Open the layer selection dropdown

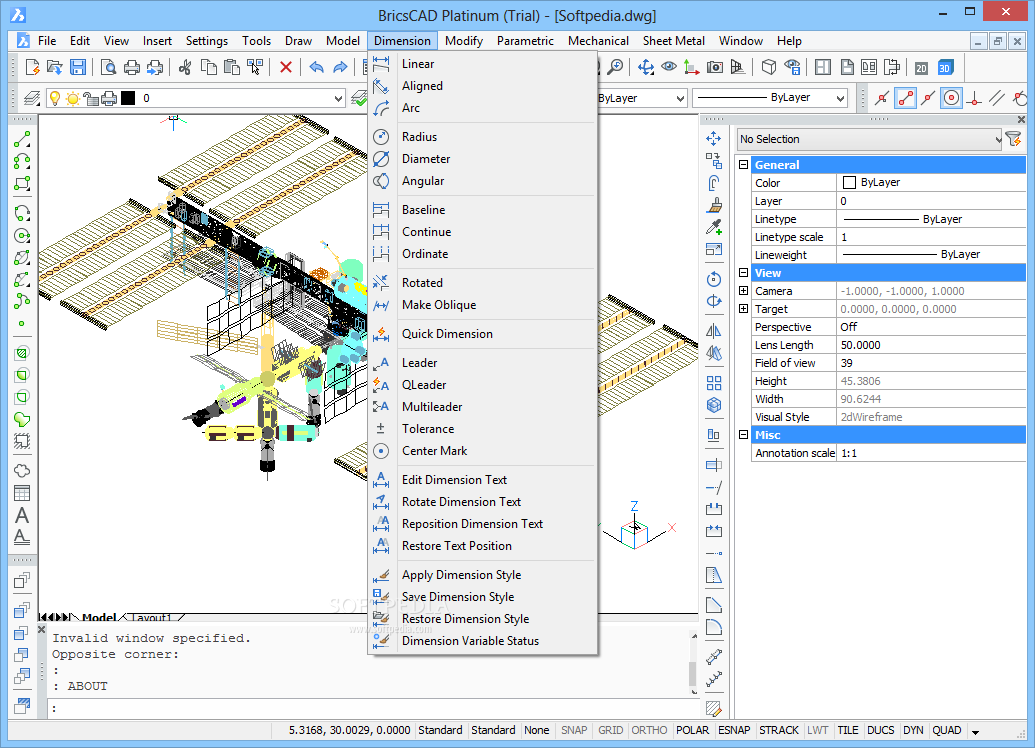tap(338, 98)
